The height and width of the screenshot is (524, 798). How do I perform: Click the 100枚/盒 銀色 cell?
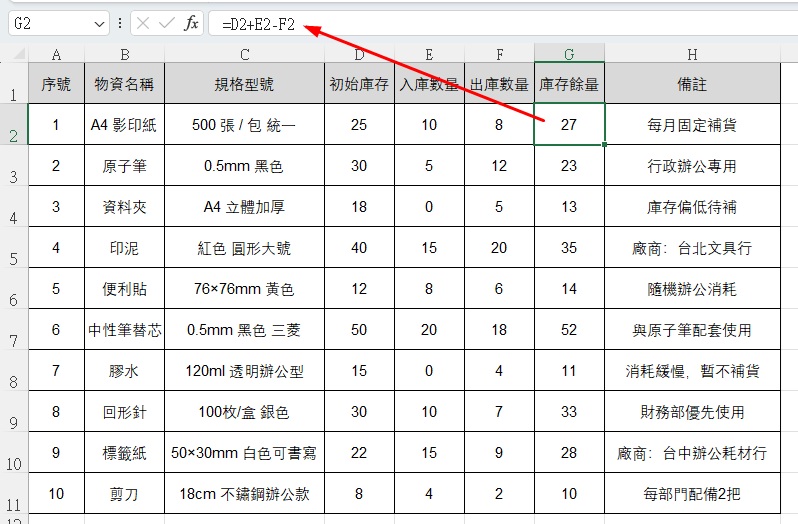coord(244,412)
